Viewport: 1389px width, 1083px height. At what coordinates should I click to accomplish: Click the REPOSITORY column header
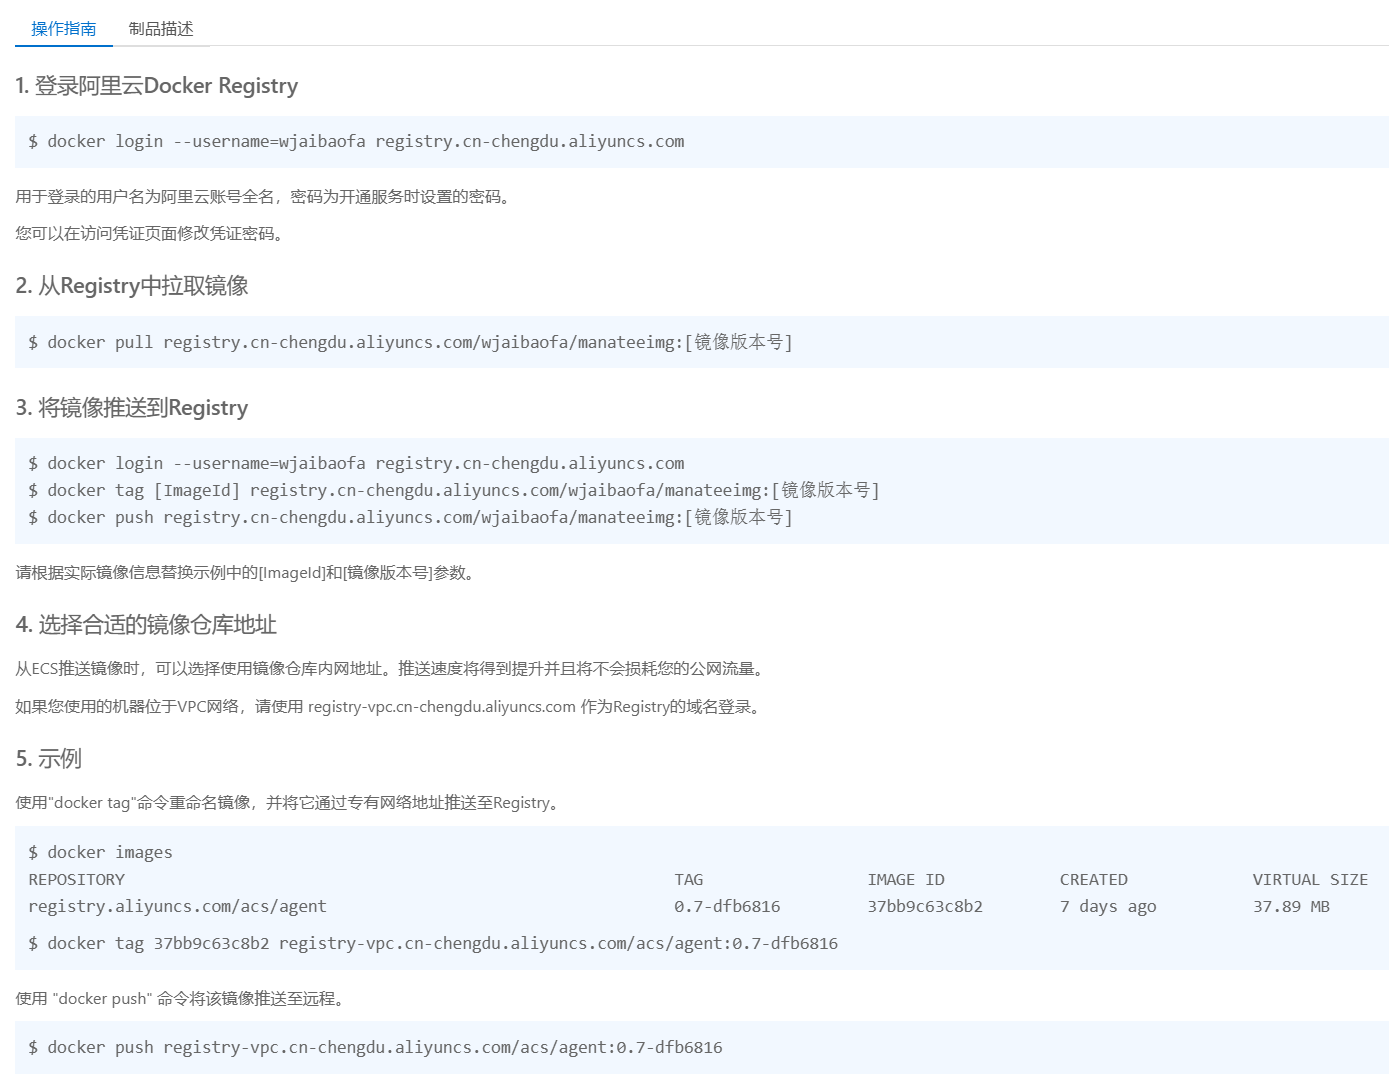pyautogui.click(x=77, y=880)
